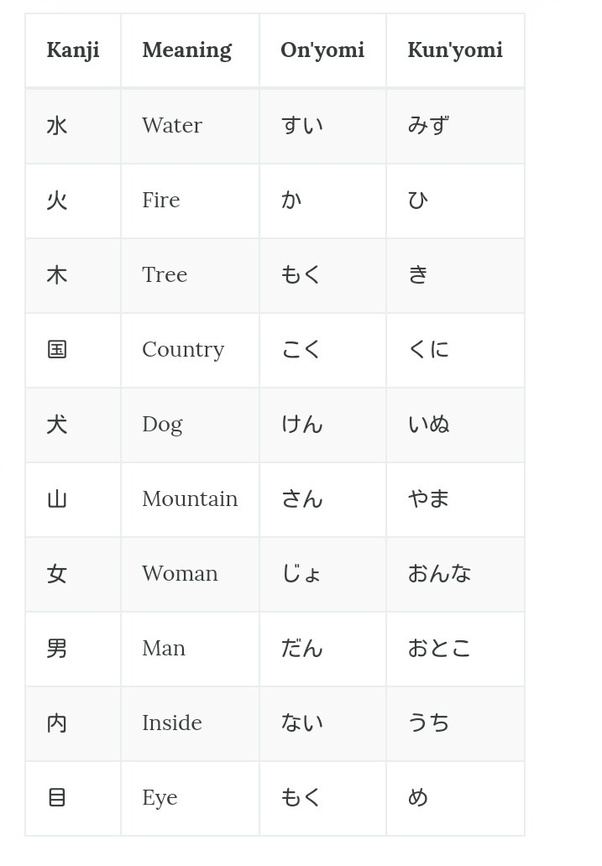Select the on'yomi reading すい
Viewport: 602px width, 866px height.
[302, 125]
